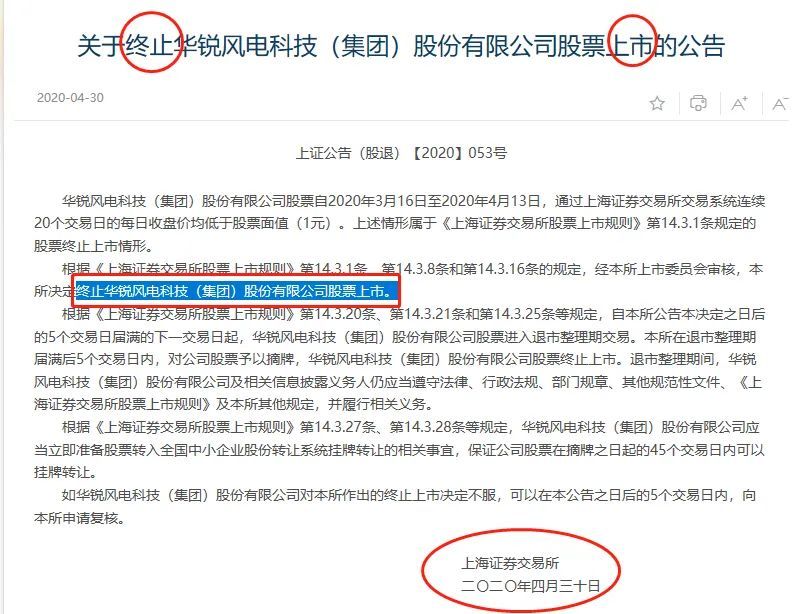Click the 2020-04-30 publish date
Screen dimensions: 794x614
(x=70, y=98)
